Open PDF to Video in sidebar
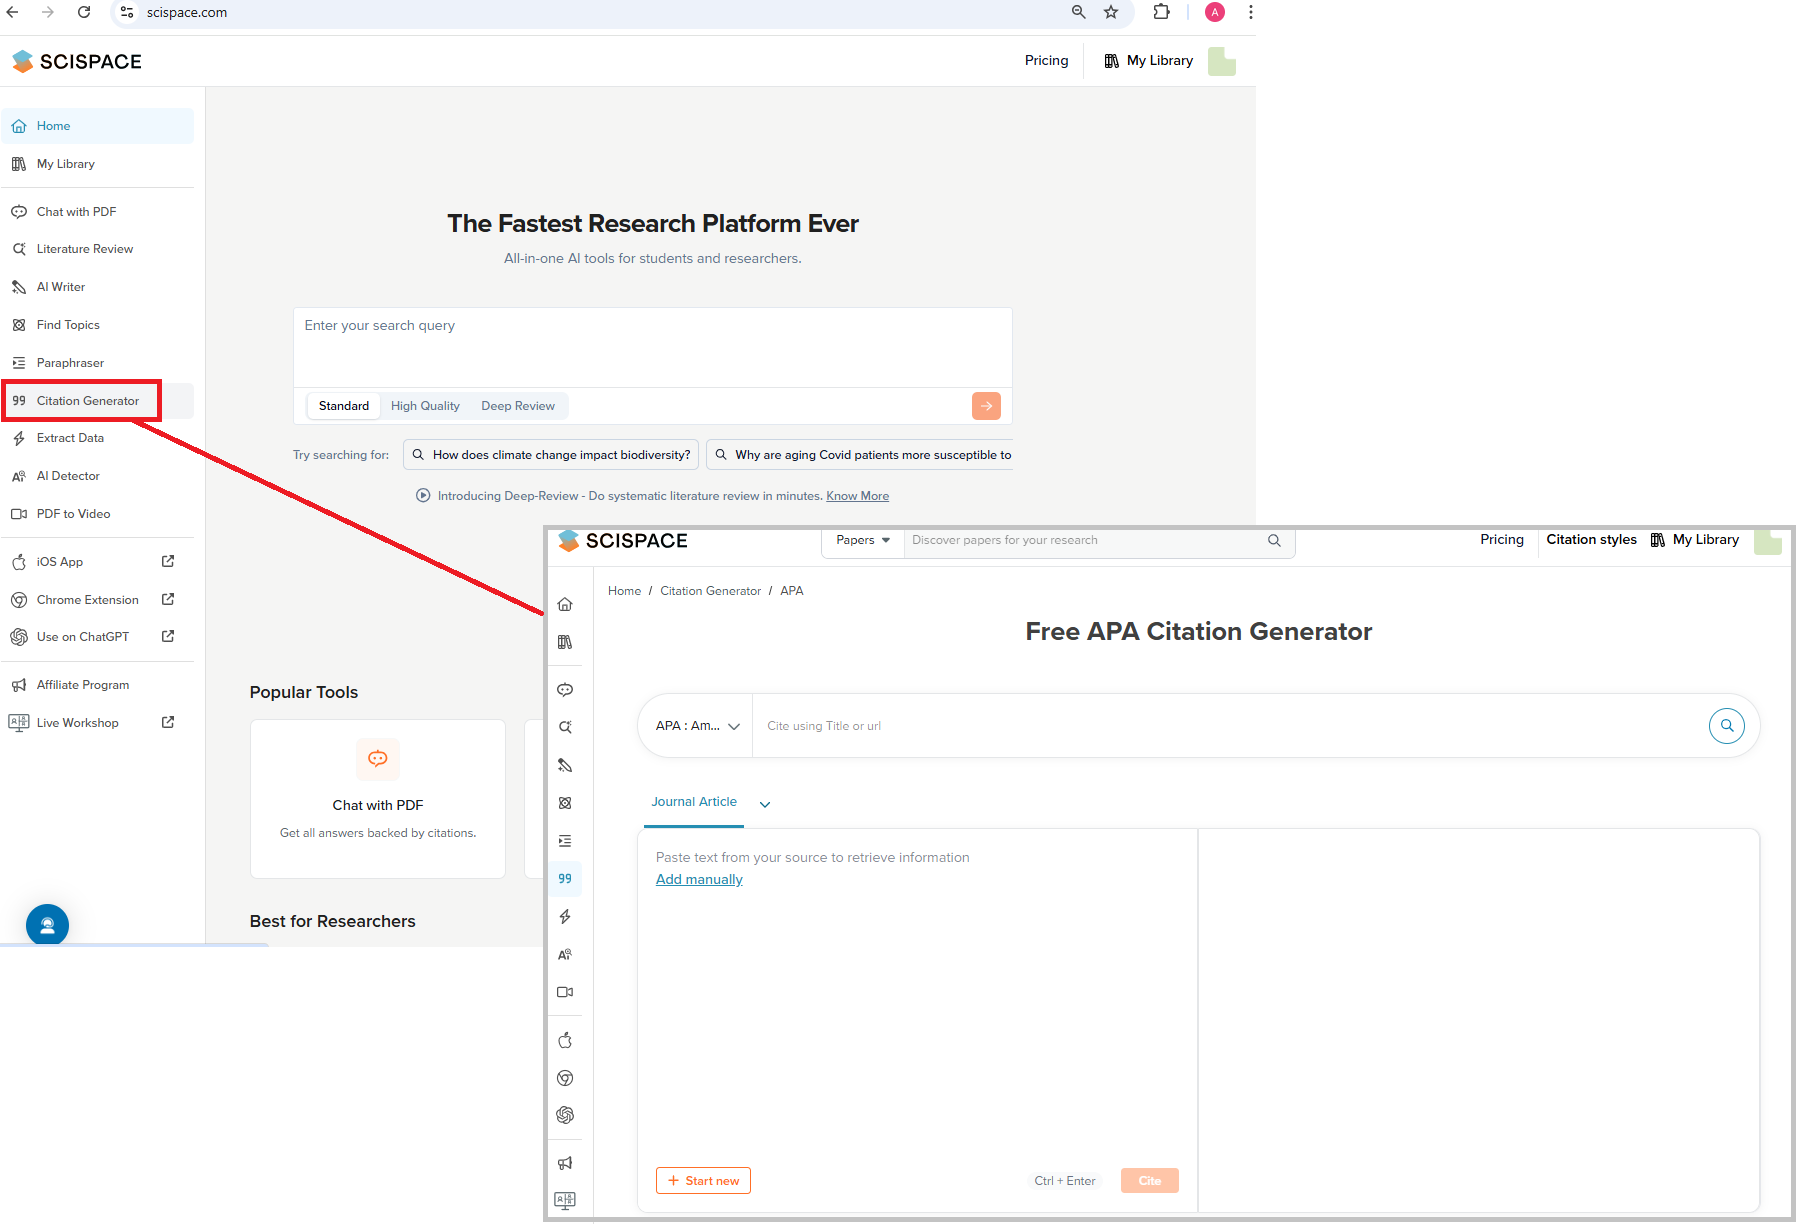 pyautogui.click(x=98, y=514)
